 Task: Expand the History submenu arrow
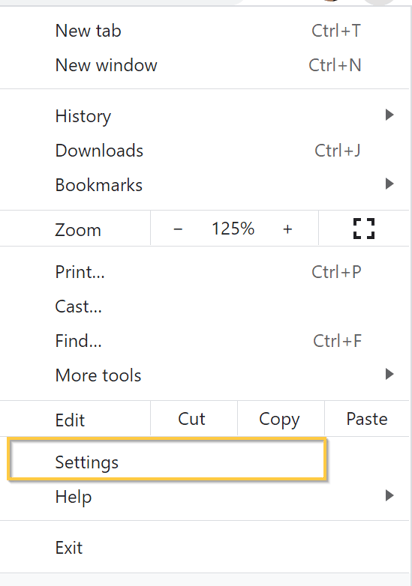(x=390, y=115)
